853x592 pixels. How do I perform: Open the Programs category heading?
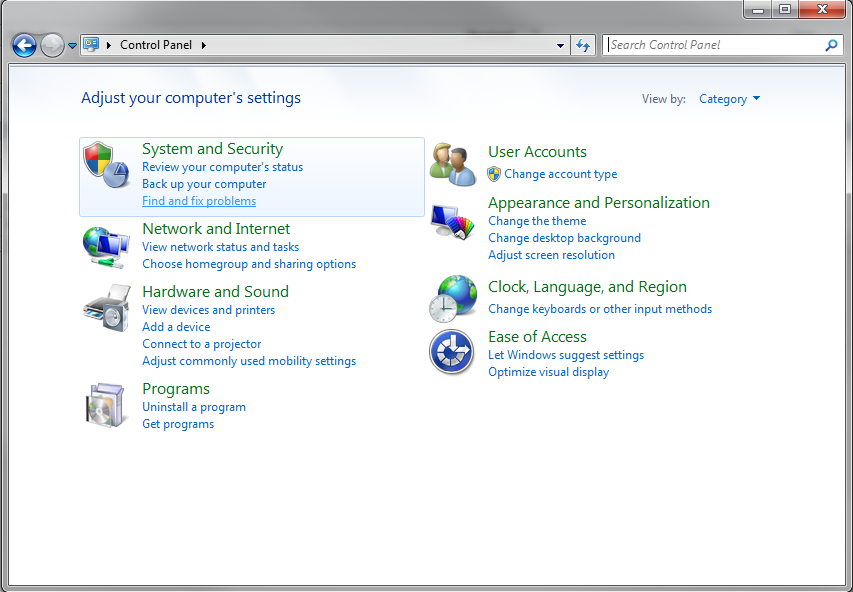pos(176,389)
